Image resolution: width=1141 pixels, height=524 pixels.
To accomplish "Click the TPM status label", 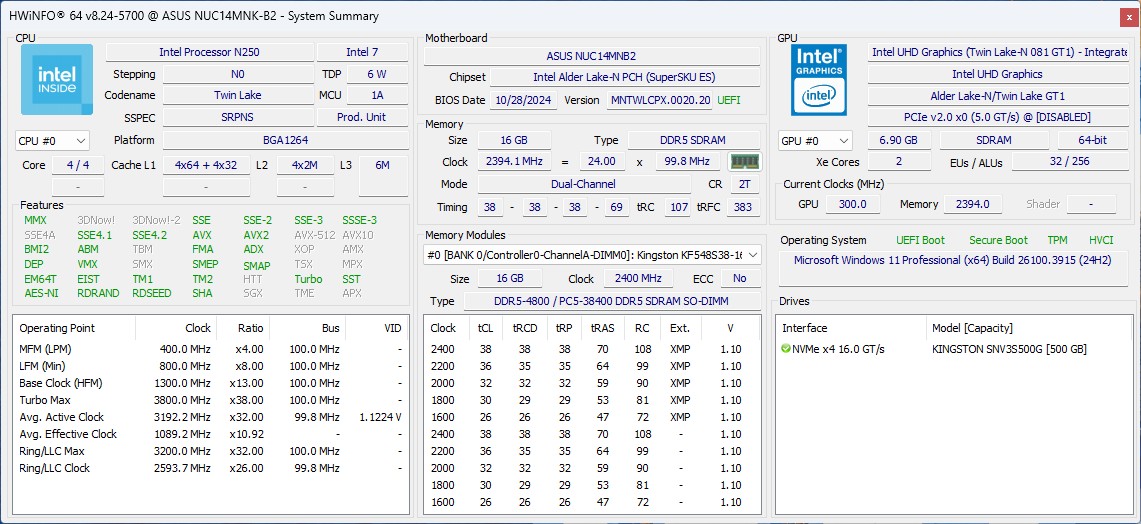I will click(1057, 240).
